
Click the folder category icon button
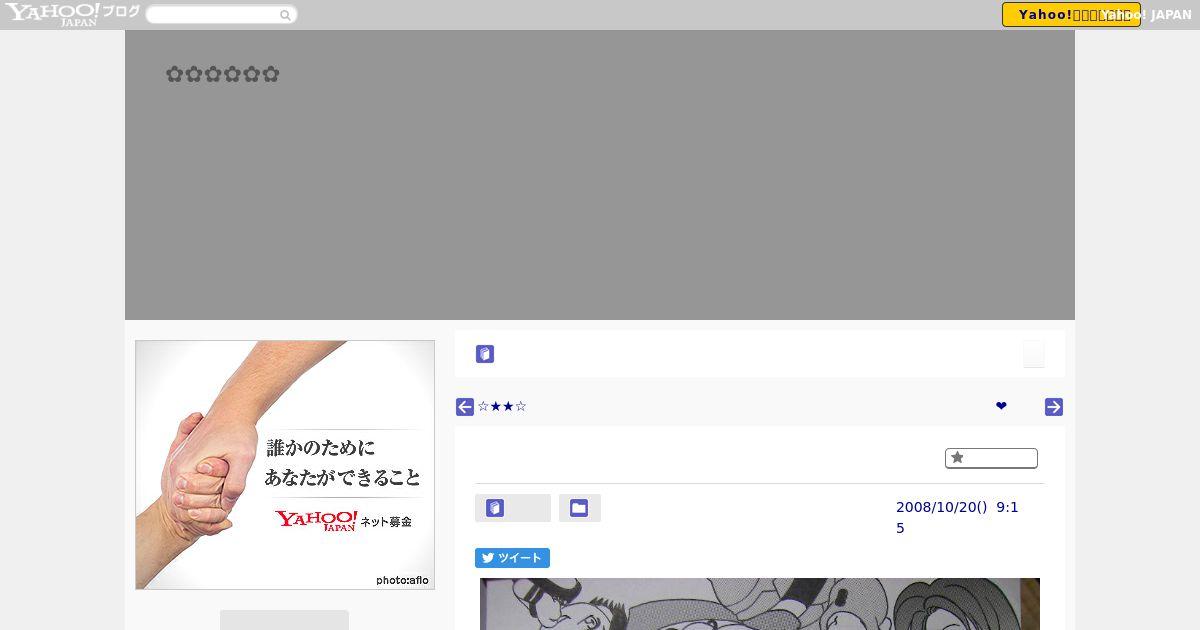point(580,508)
